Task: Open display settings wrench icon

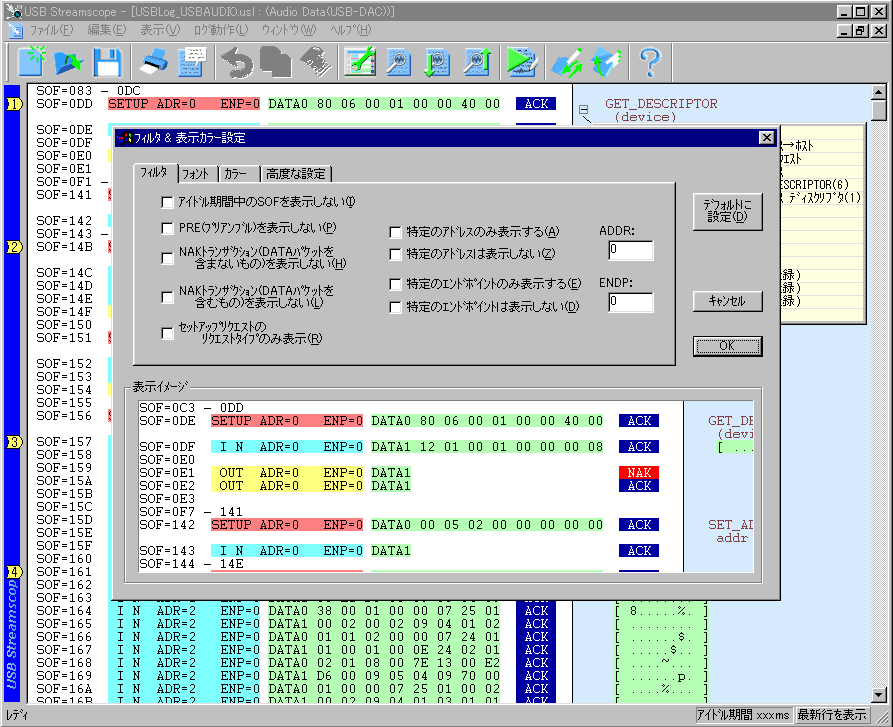Action: click(360, 61)
